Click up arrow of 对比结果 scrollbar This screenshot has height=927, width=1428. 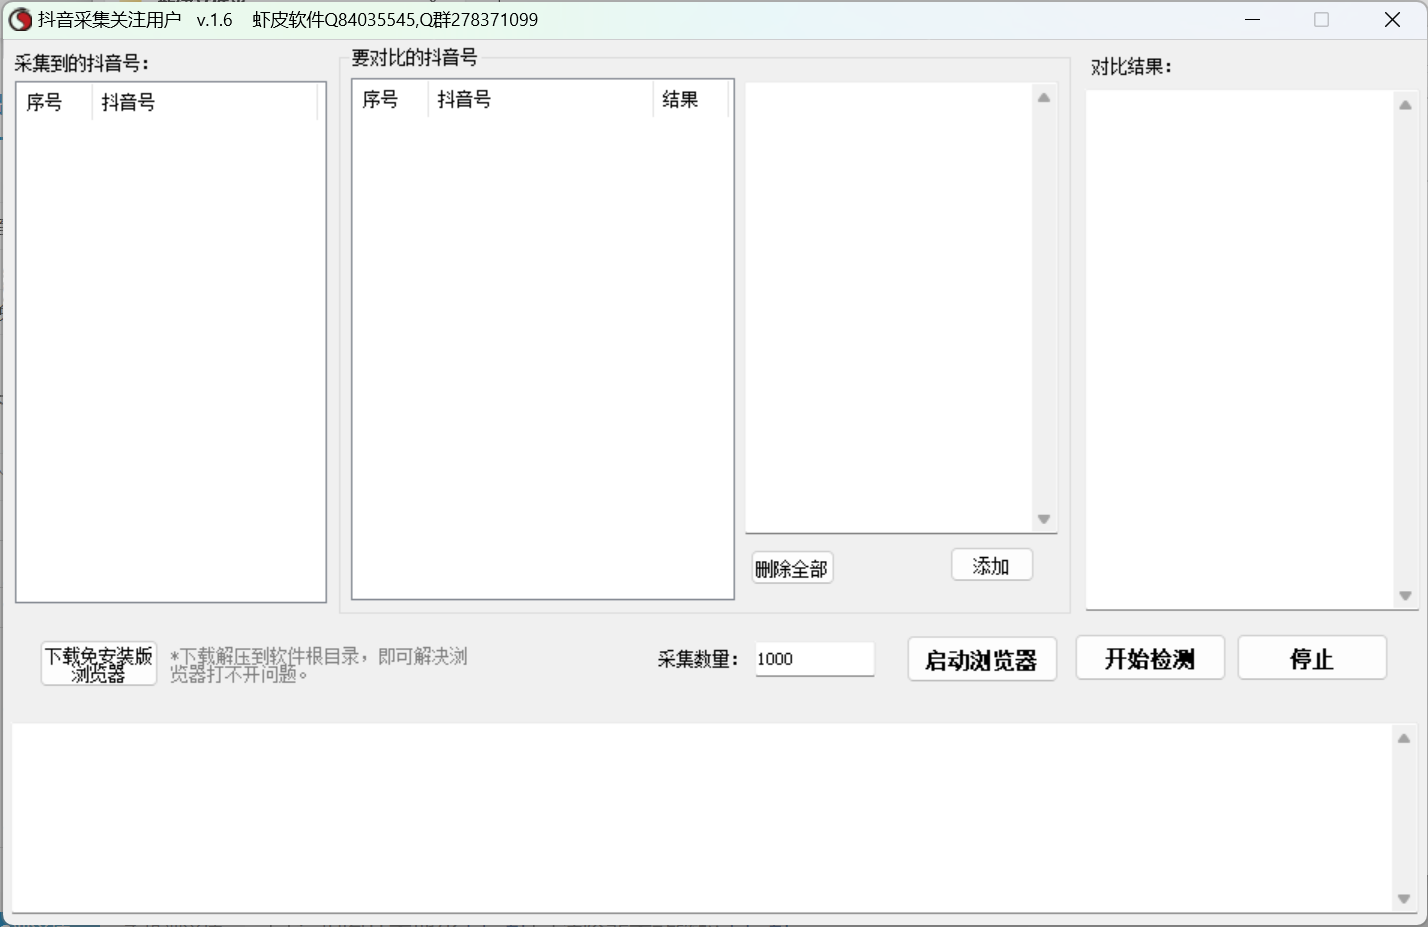point(1405,105)
